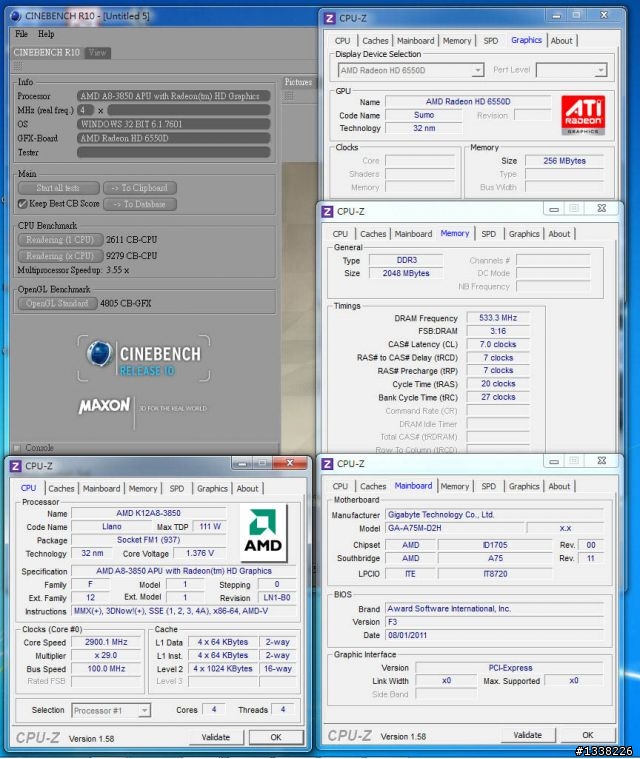Click the CPU-Z Z icon in Graphics window title
The image size is (640, 759).
(330, 18)
